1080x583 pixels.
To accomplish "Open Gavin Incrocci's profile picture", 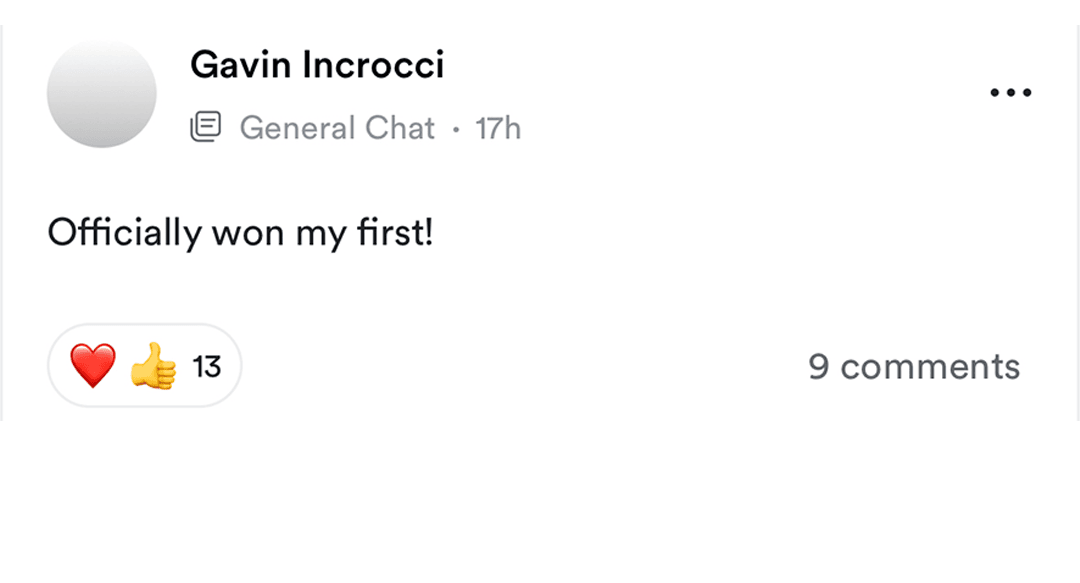I will [x=102, y=93].
